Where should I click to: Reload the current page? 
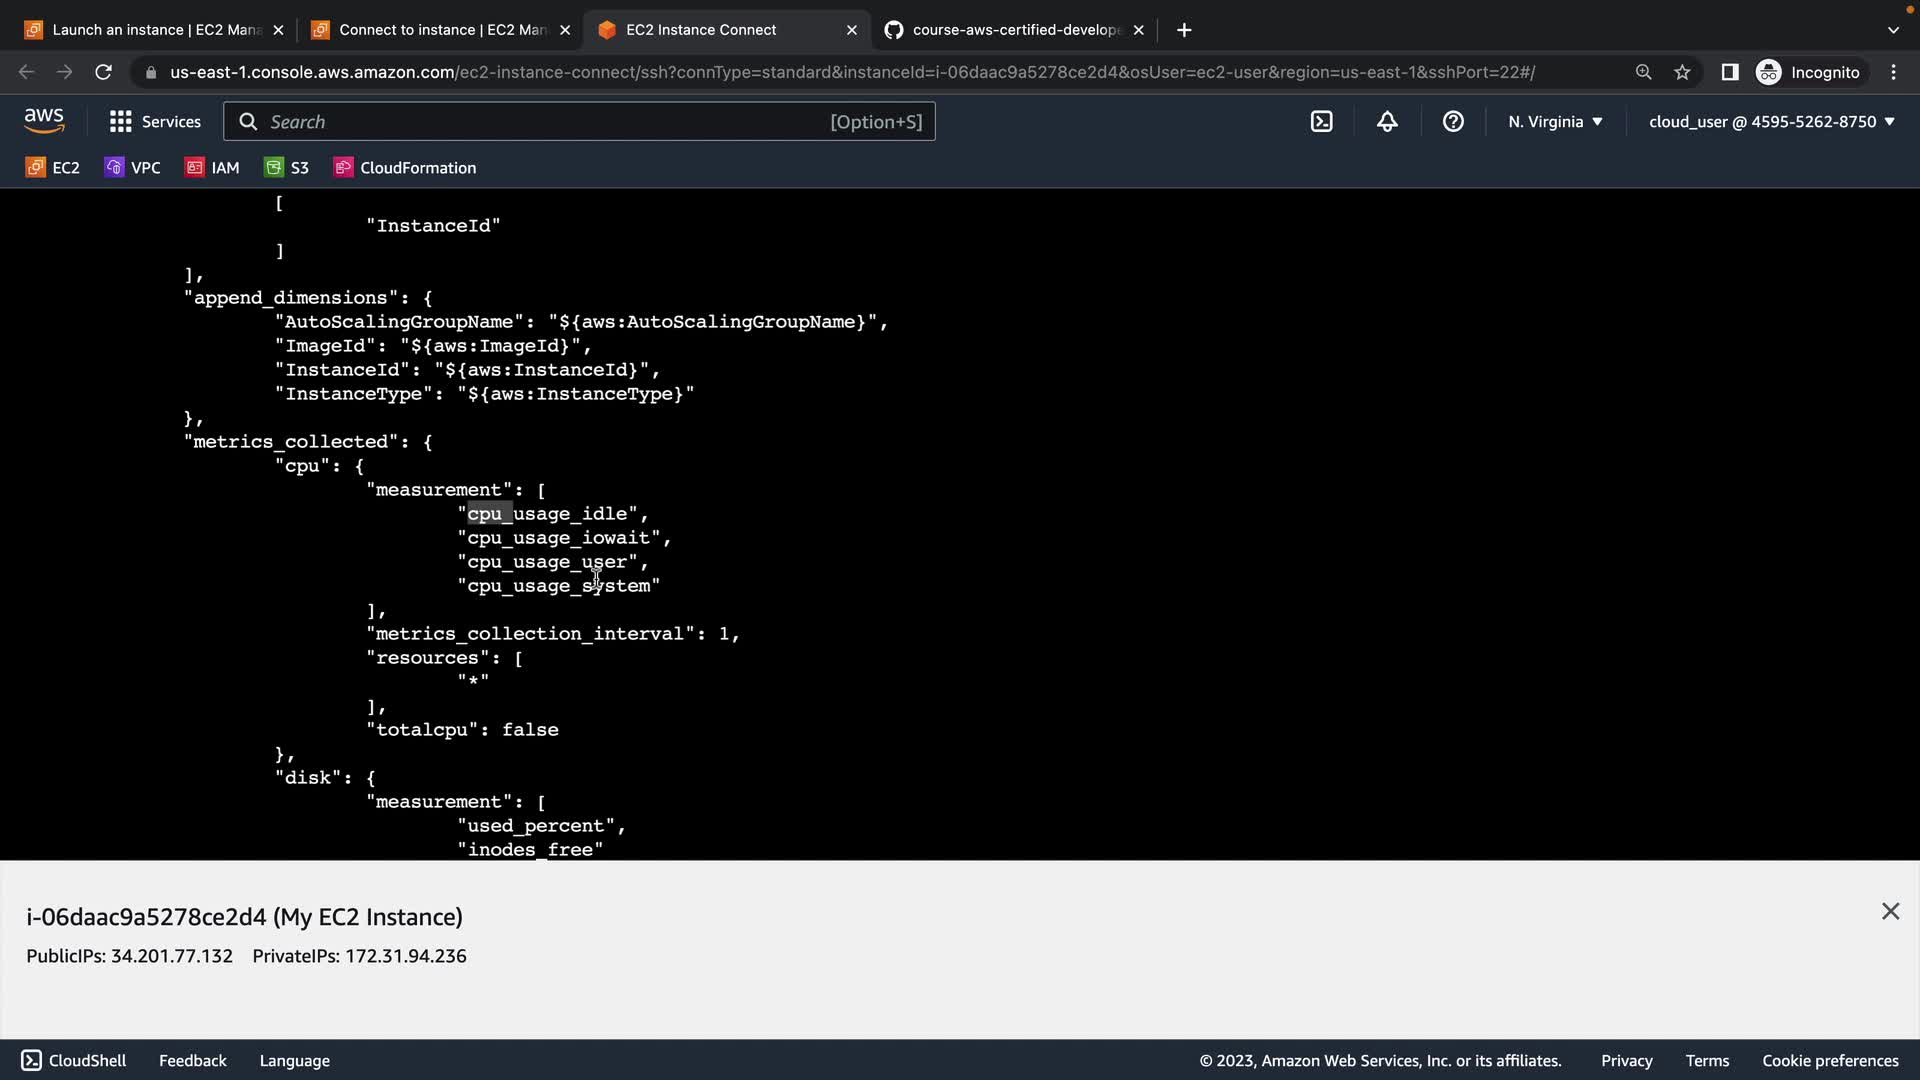click(103, 72)
